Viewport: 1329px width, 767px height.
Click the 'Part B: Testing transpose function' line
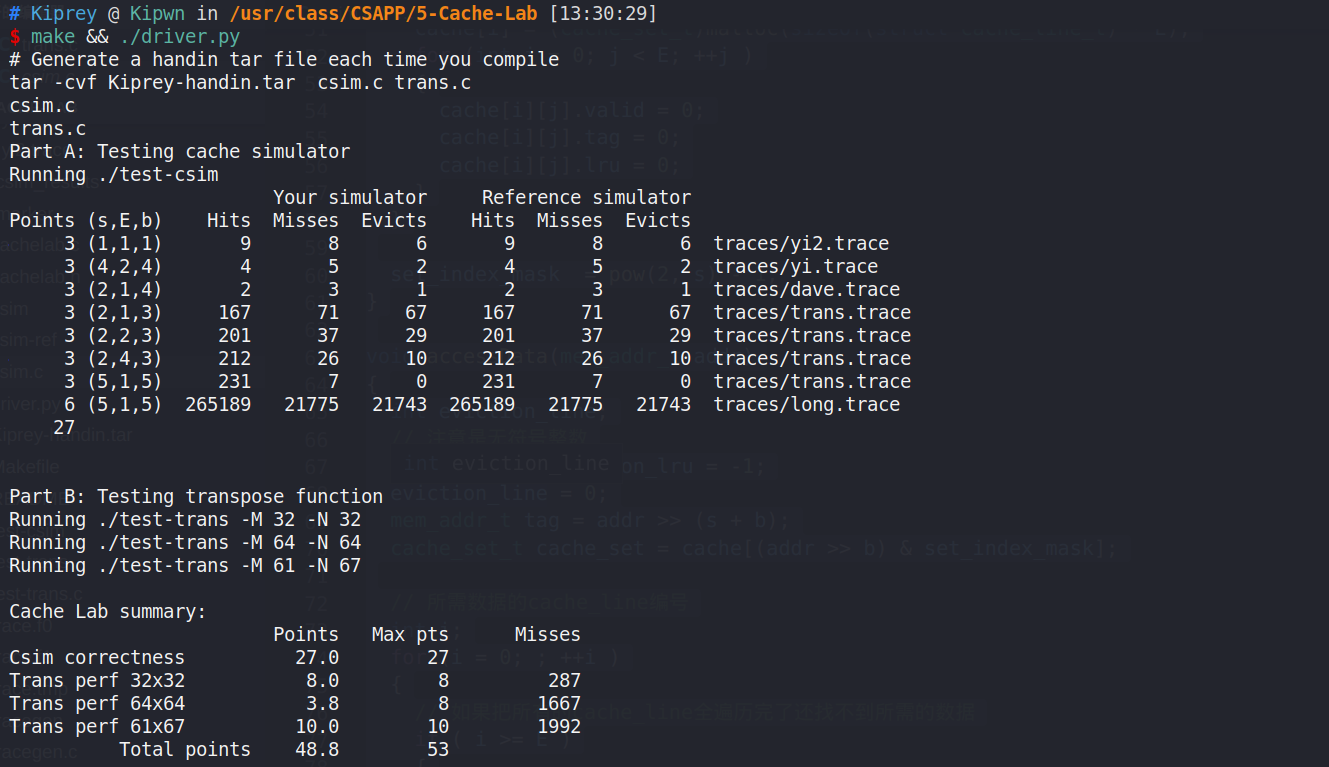pos(196,497)
